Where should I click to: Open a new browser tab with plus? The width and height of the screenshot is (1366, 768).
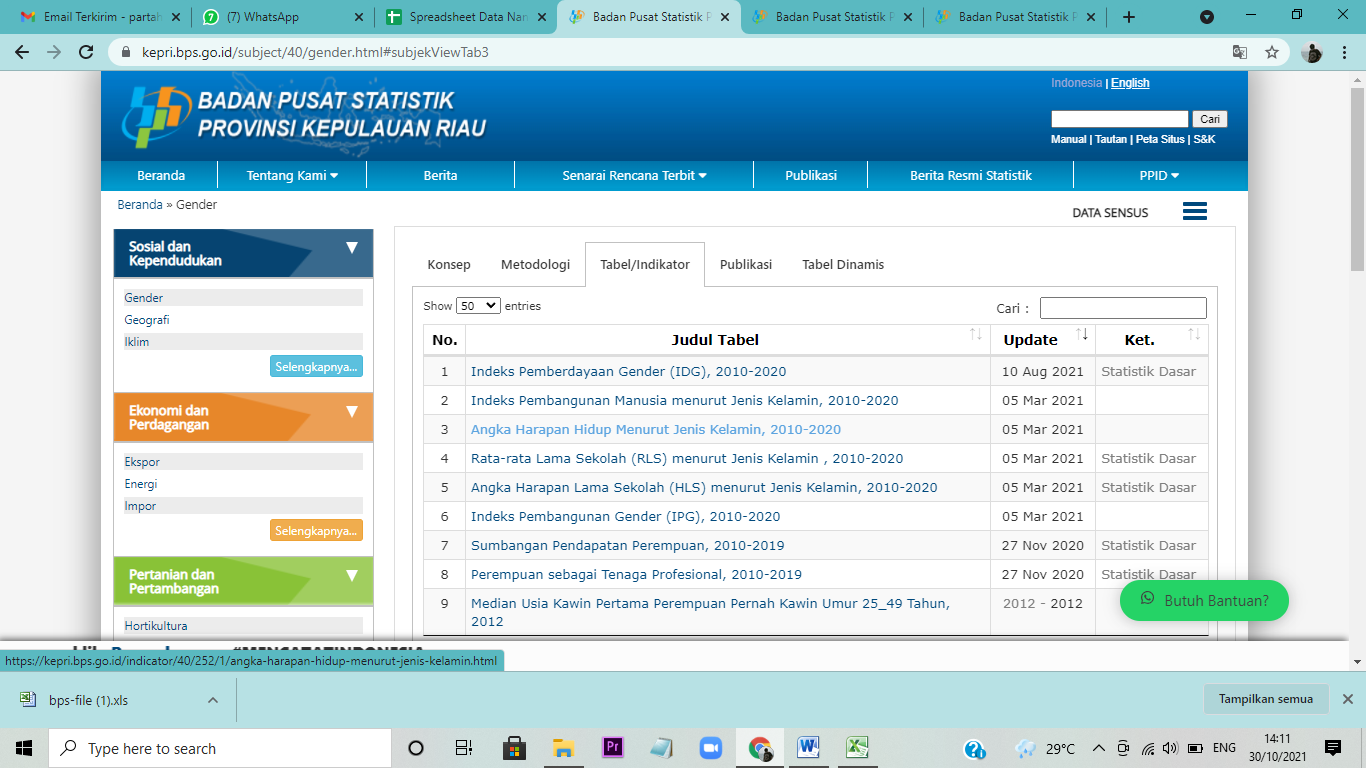click(x=1129, y=17)
